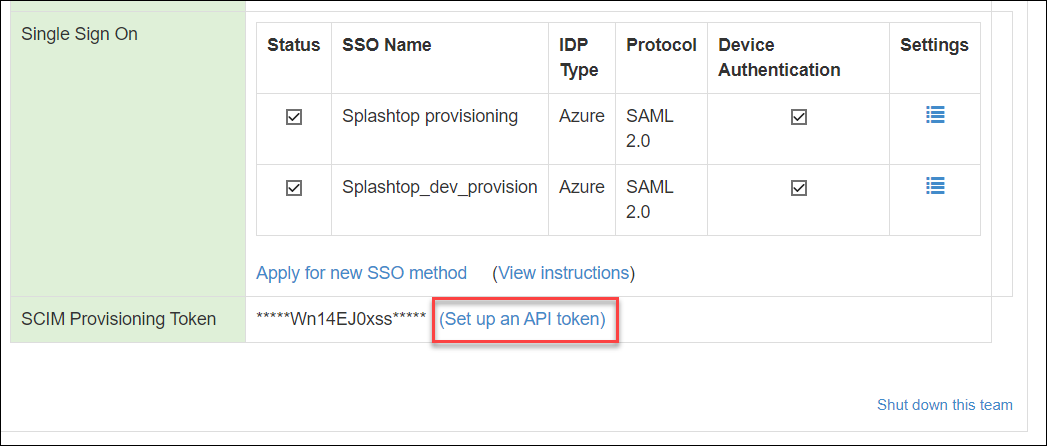The width and height of the screenshot is (1047, 446).
Task: Click Apply for new SSO method link
Action: click(361, 273)
